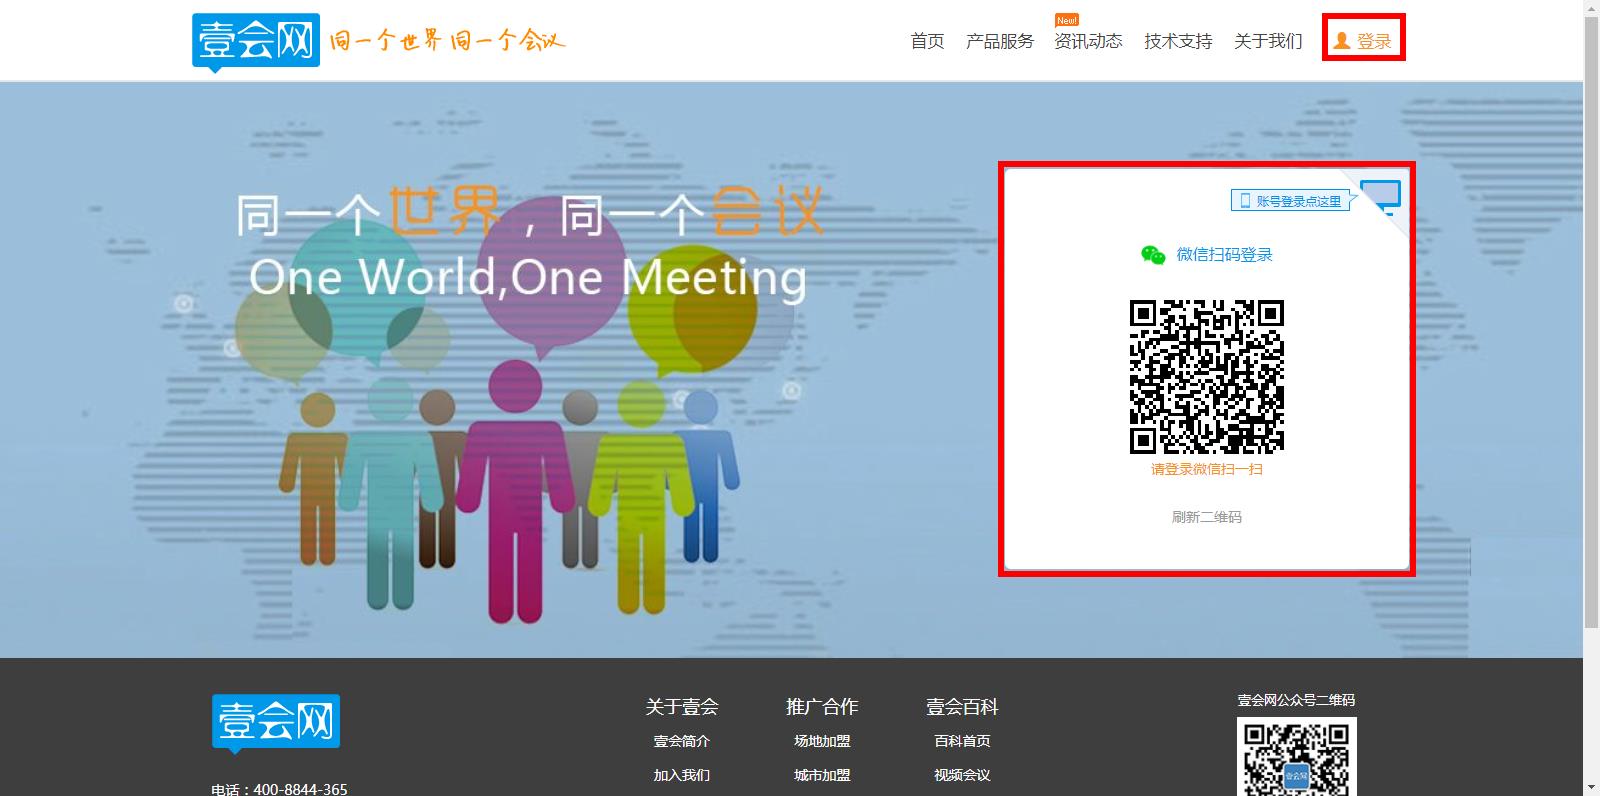This screenshot has width=1600, height=796.
Task: Click the scrollbar down arrow
Action: [x=1591, y=788]
